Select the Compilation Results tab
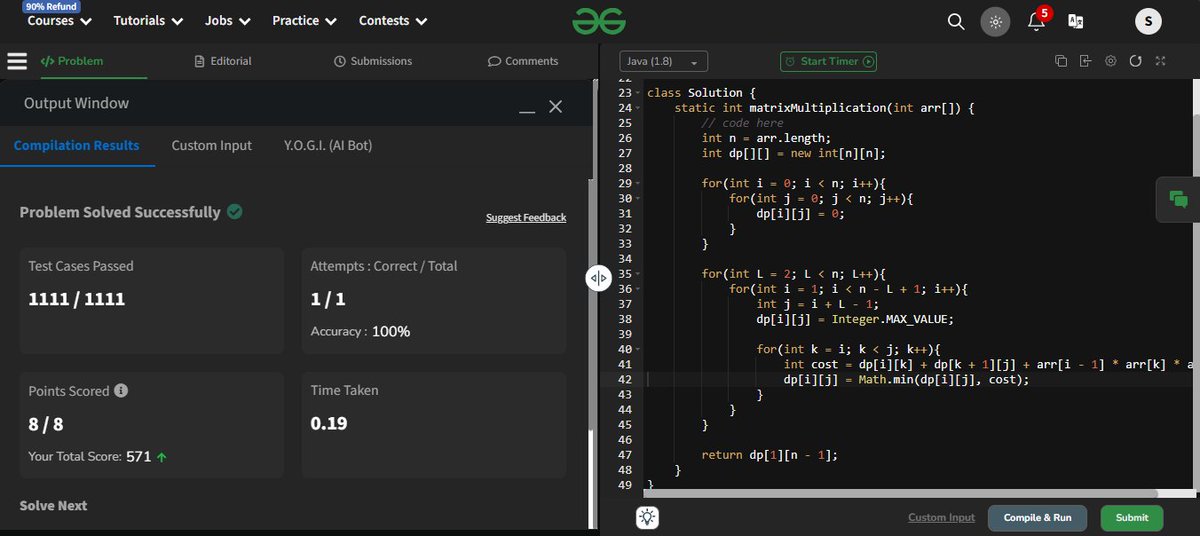 77,145
